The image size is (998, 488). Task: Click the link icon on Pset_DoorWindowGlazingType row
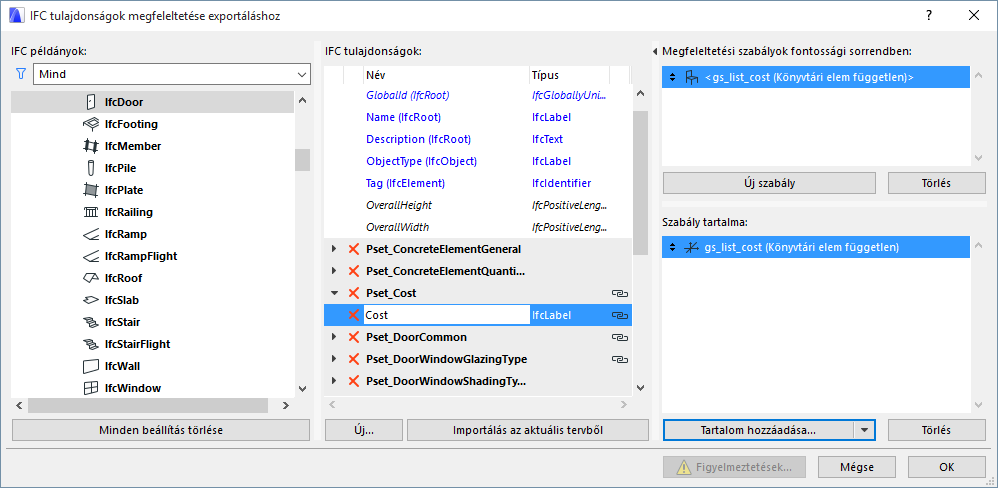619,359
